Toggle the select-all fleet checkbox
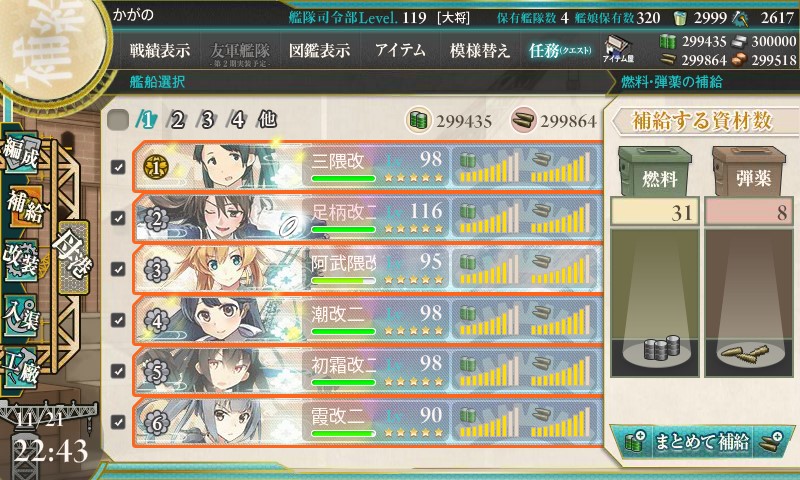Screen dimensions: 800x480 pos(118,120)
